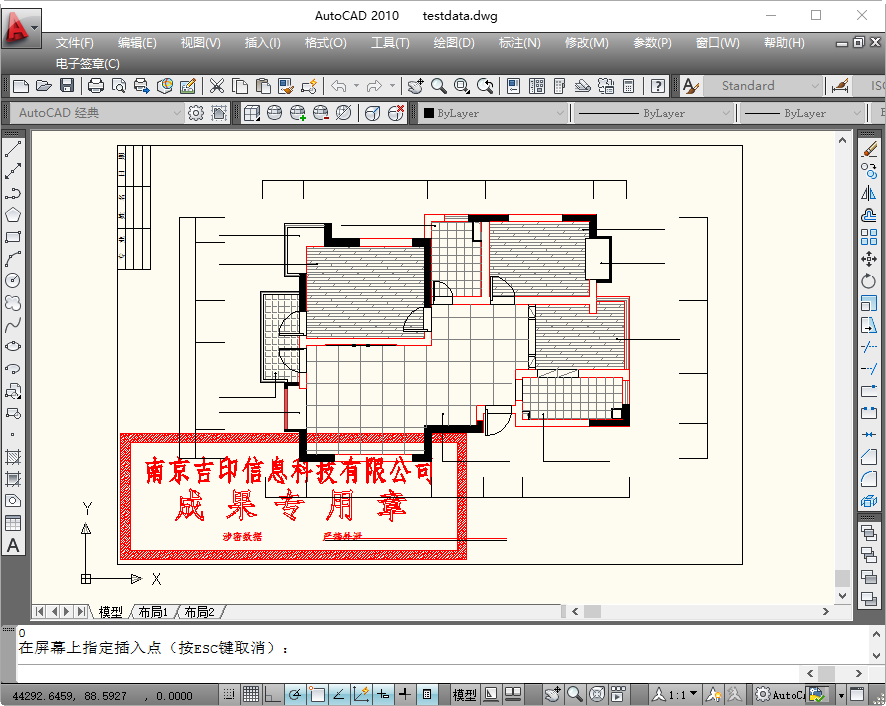The image size is (886, 706).
Task: Select the Move modify tool
Action: tap(869, 259)
